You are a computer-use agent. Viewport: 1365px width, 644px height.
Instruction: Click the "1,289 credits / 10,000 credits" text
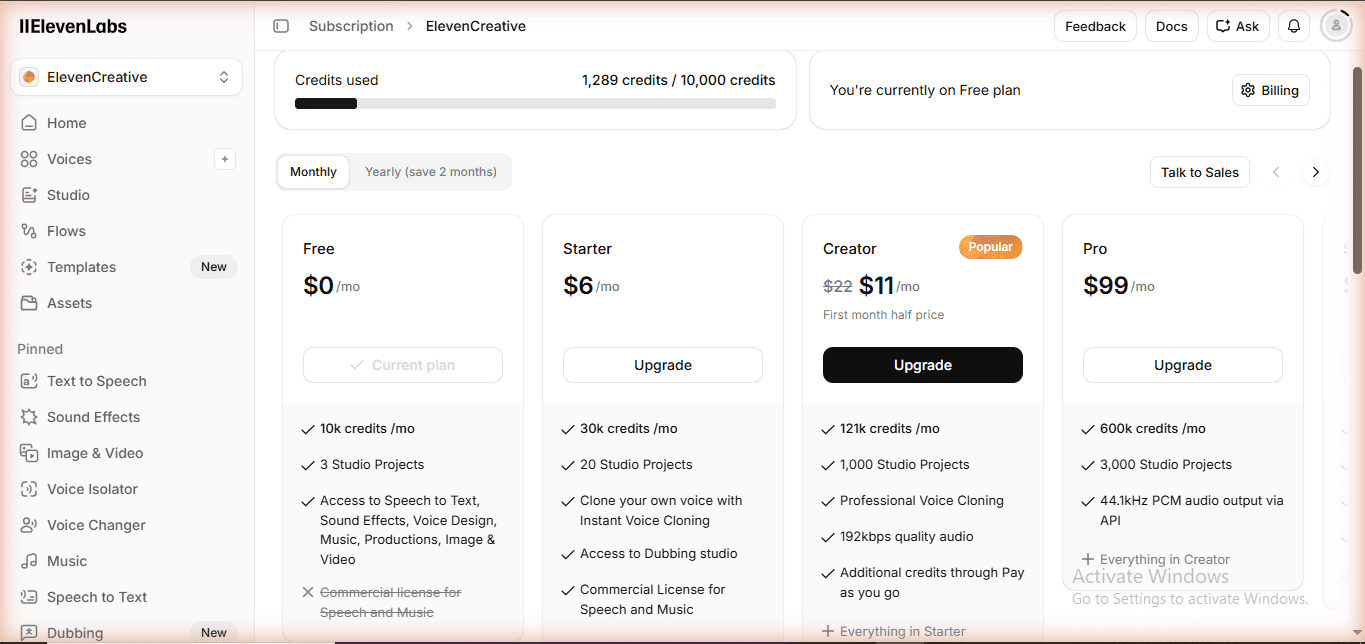[679, 80]
